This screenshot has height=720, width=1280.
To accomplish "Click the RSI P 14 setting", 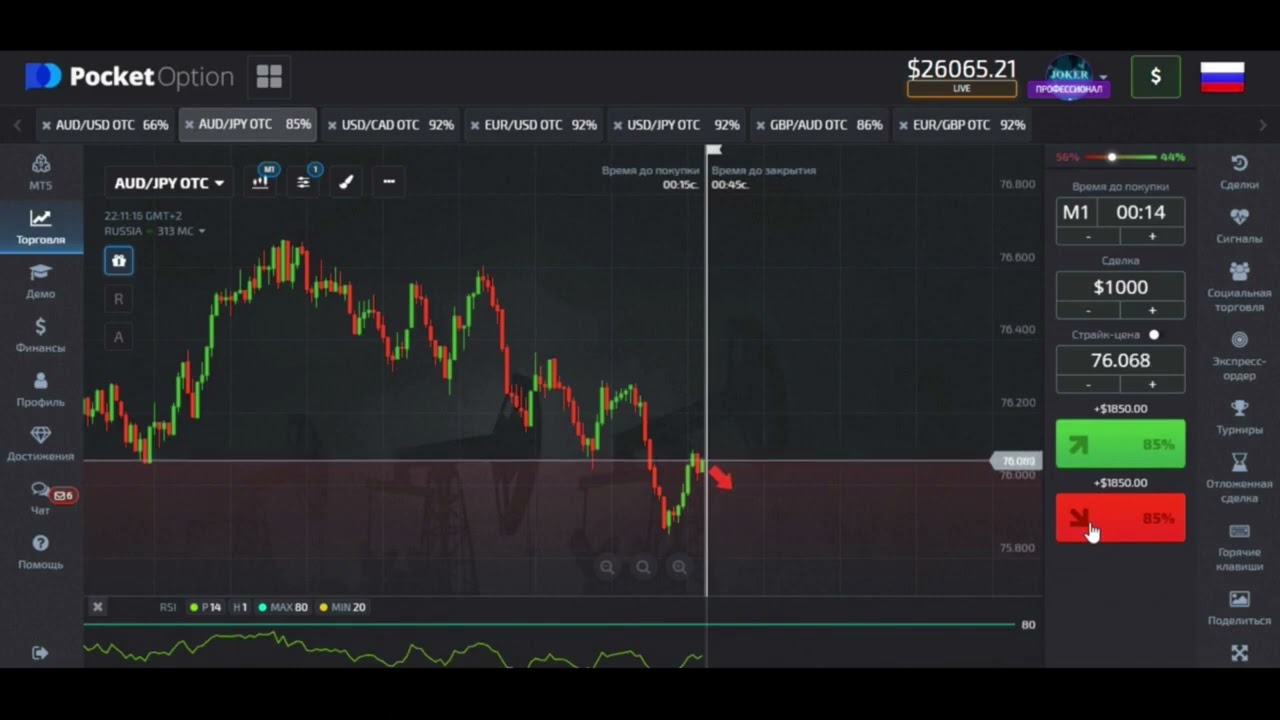I will 206,607.
